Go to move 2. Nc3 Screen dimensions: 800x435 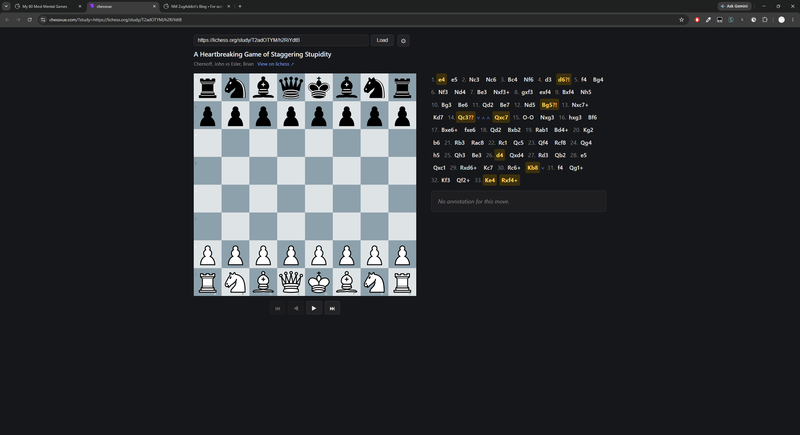(474, 80)
